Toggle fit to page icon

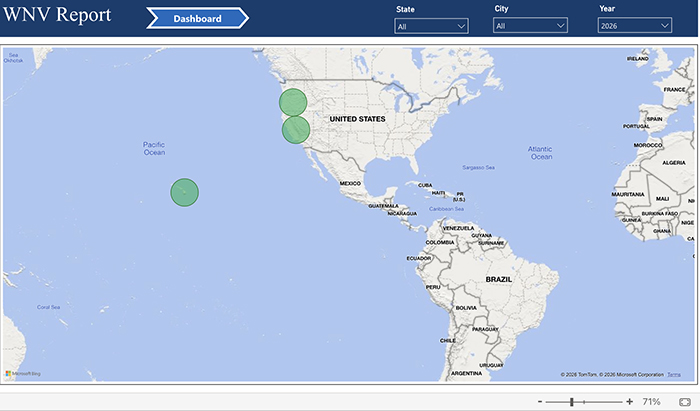click(x=685, y=401)
